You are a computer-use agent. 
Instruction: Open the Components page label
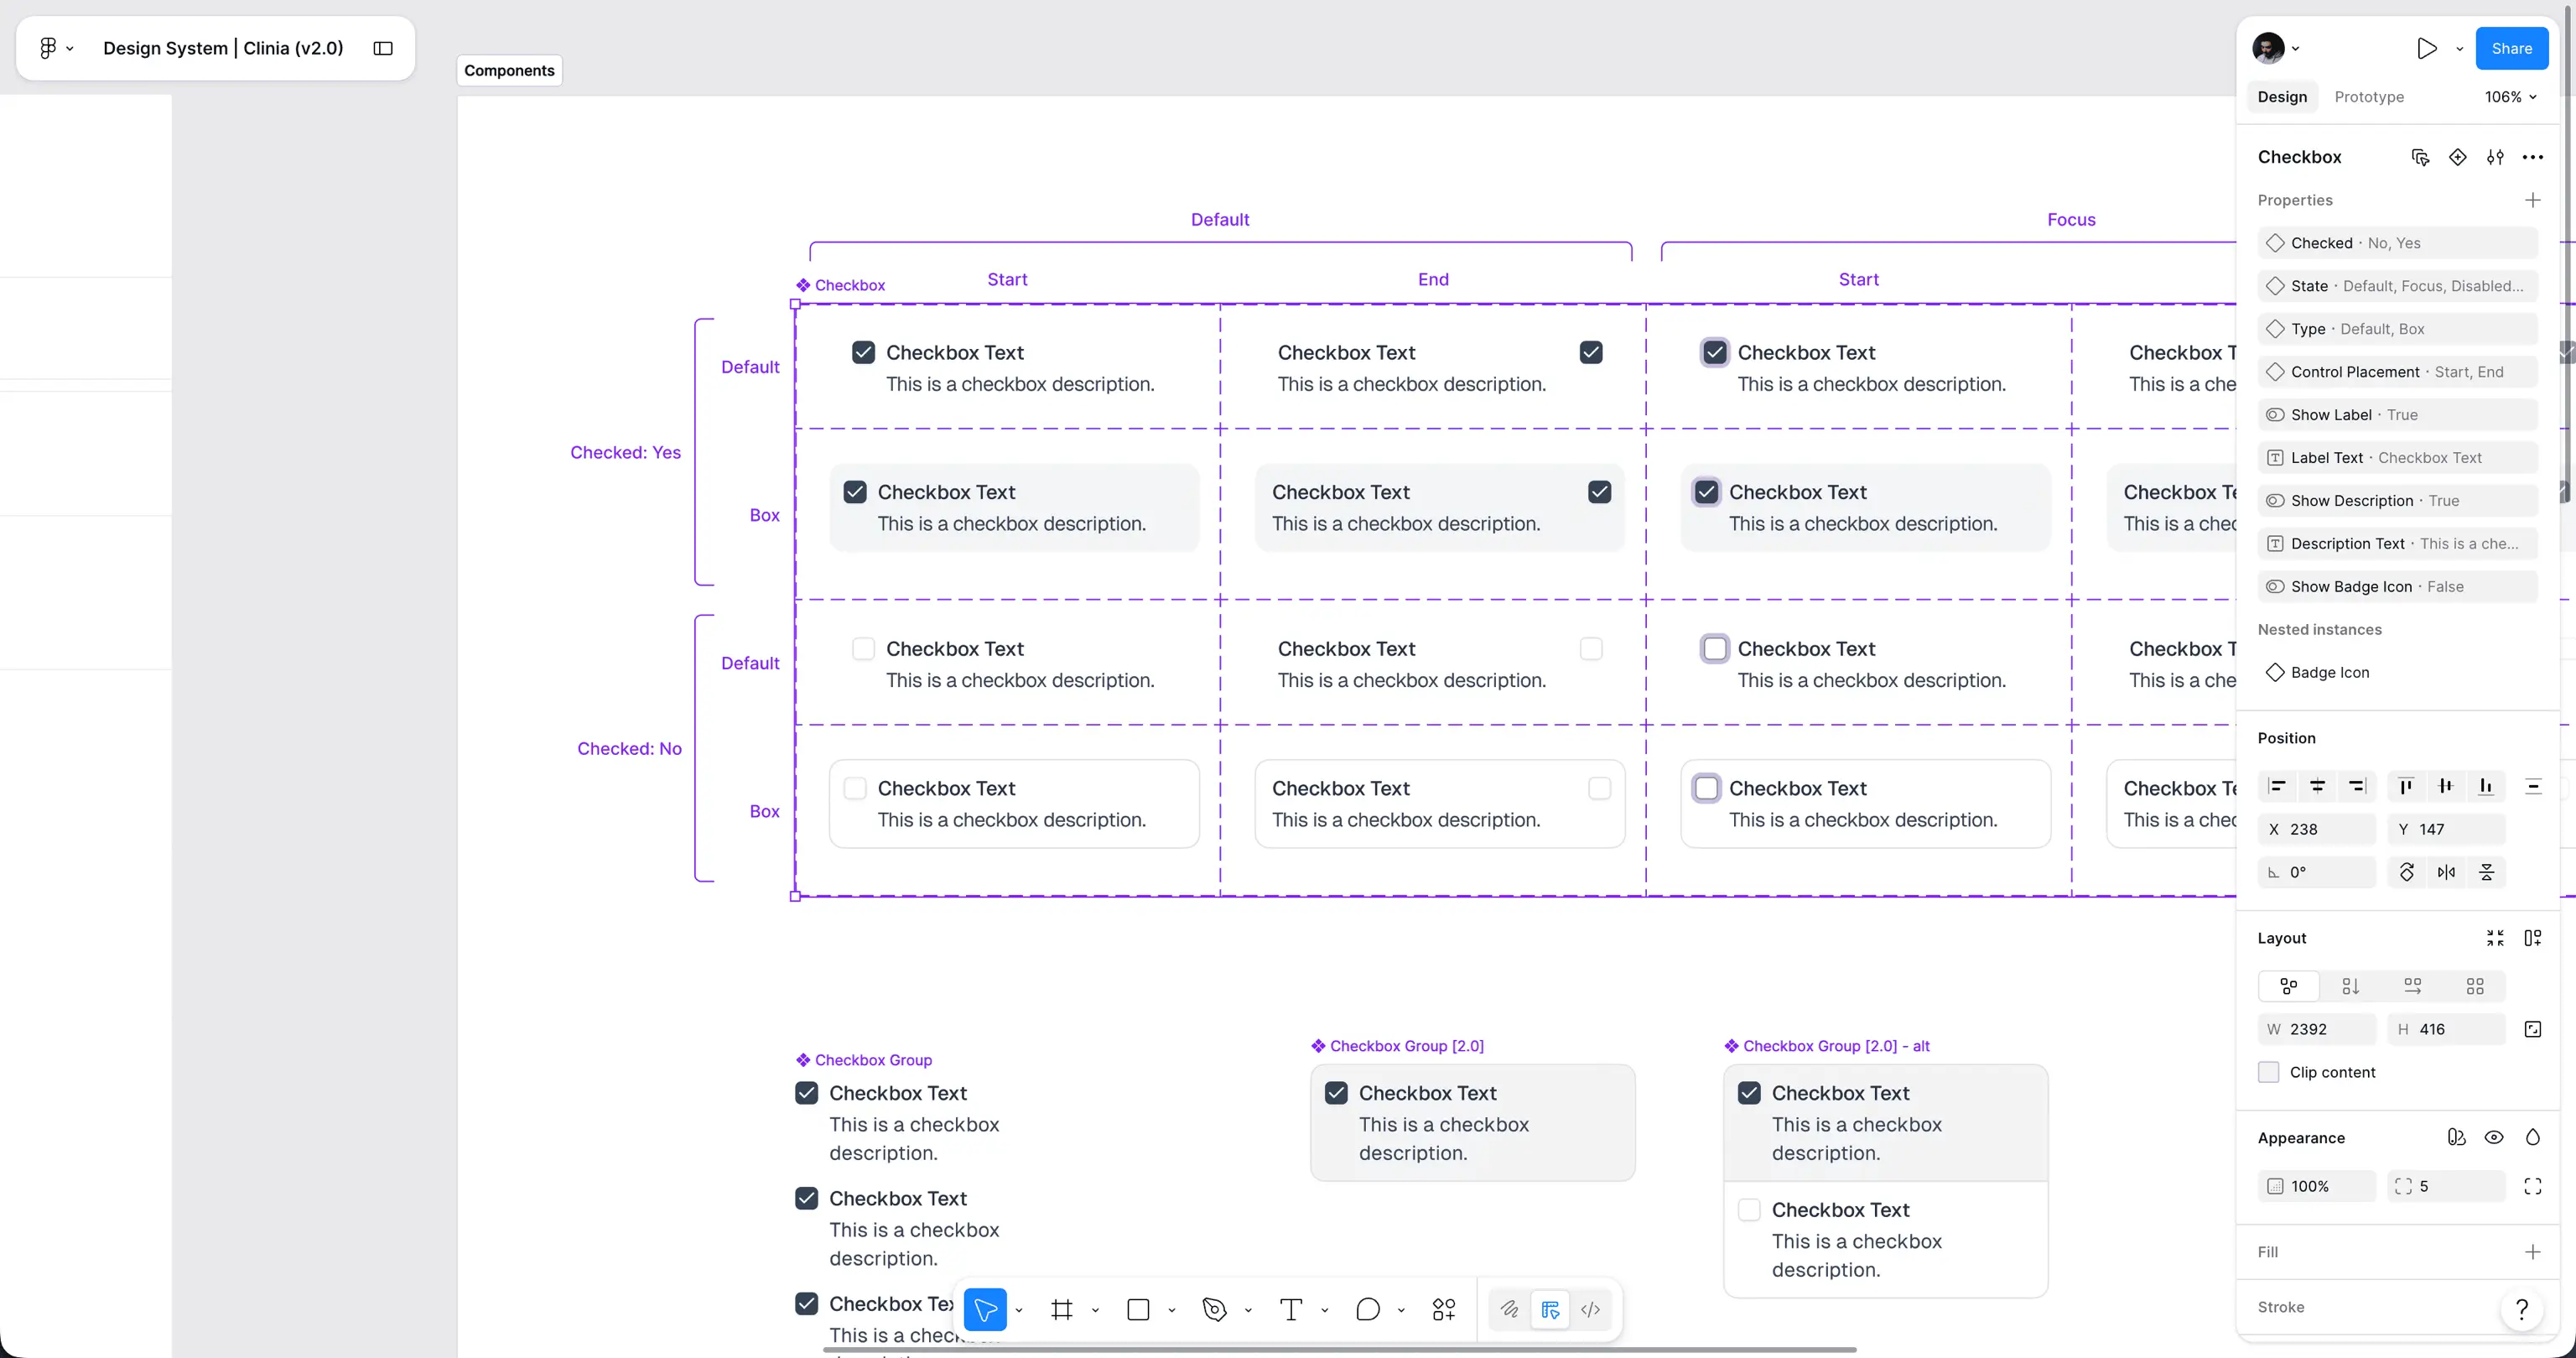[x=509, y=70]
